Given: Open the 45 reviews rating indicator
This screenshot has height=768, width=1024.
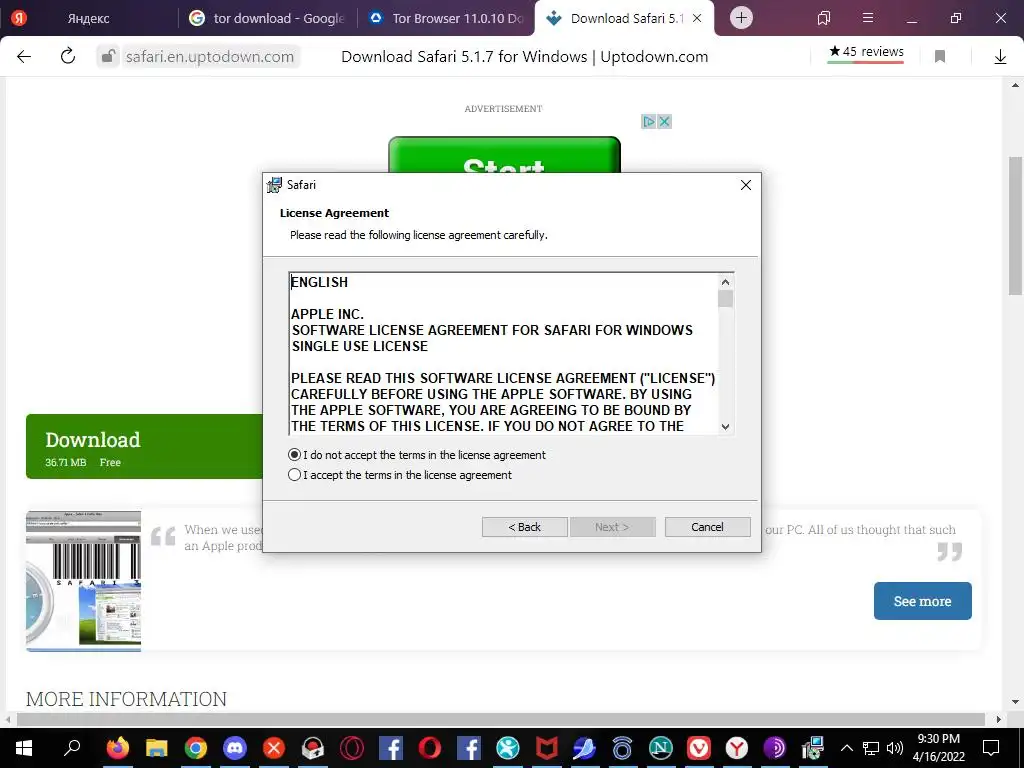Looking at the screenshot, I should click(x=866, y=52).
